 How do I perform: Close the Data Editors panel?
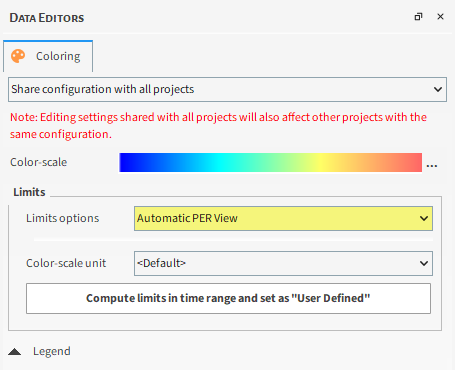440,17
